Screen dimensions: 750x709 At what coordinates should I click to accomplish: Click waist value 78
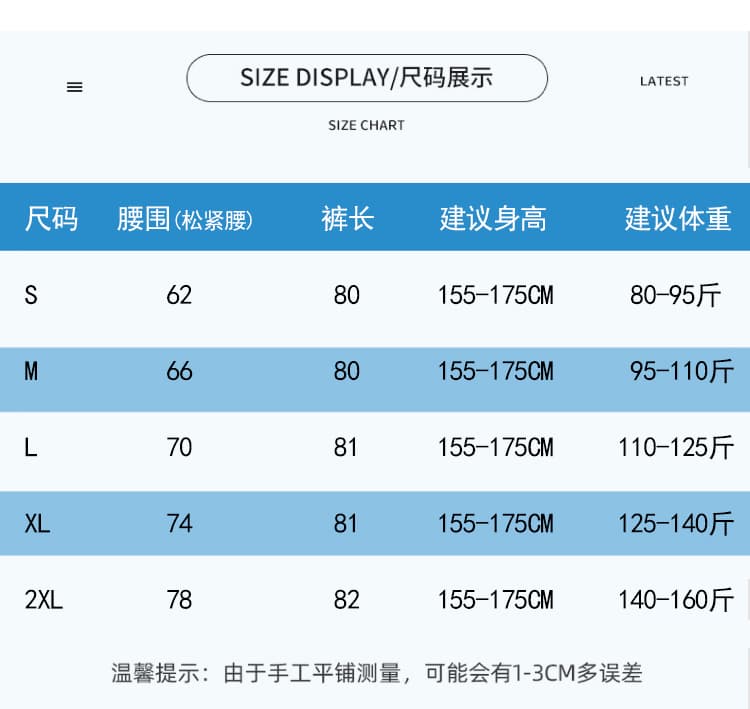click(179, 599)
